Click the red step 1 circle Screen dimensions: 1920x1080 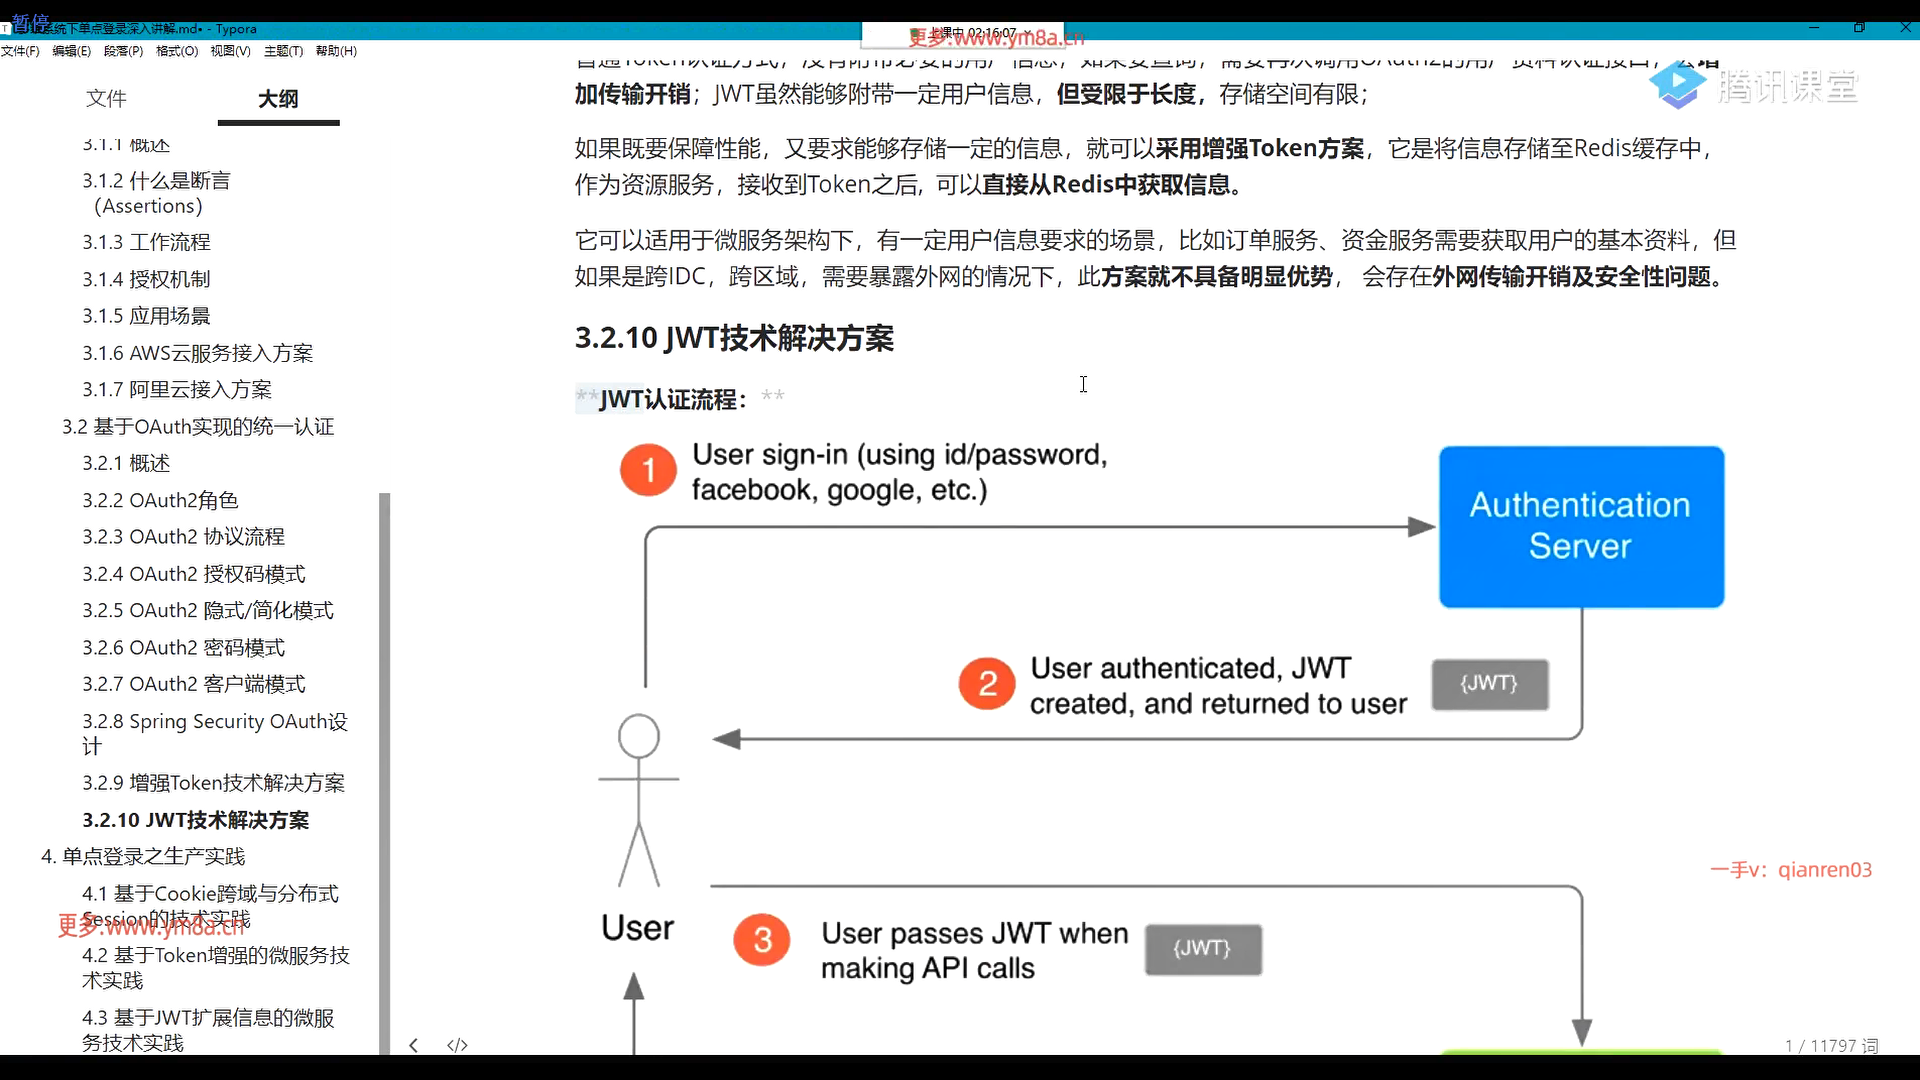[x=648, y=470]
